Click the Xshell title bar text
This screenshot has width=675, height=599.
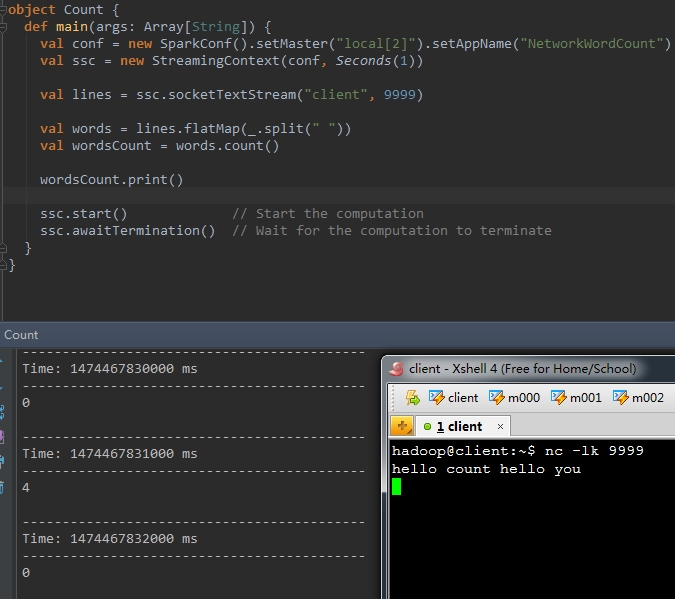click(x=522, y=369)
